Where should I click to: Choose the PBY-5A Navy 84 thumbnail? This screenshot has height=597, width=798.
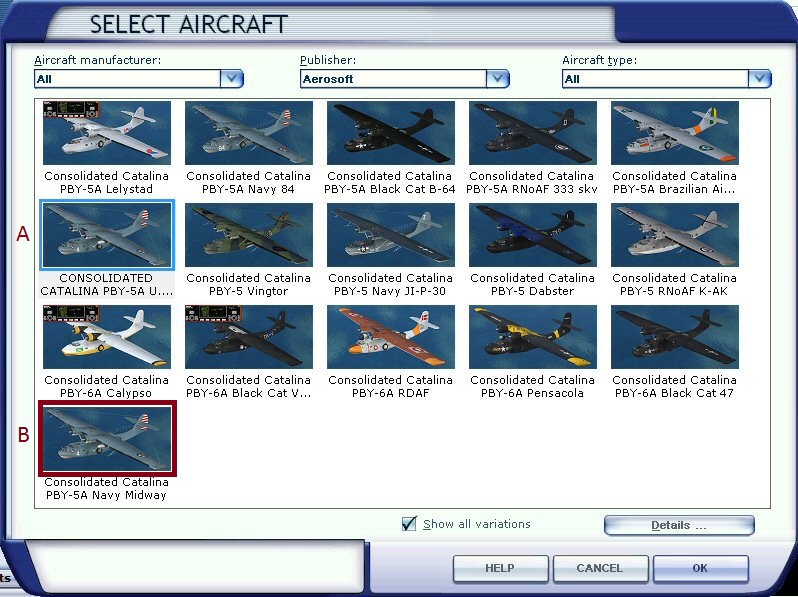[x=249, y=133]
